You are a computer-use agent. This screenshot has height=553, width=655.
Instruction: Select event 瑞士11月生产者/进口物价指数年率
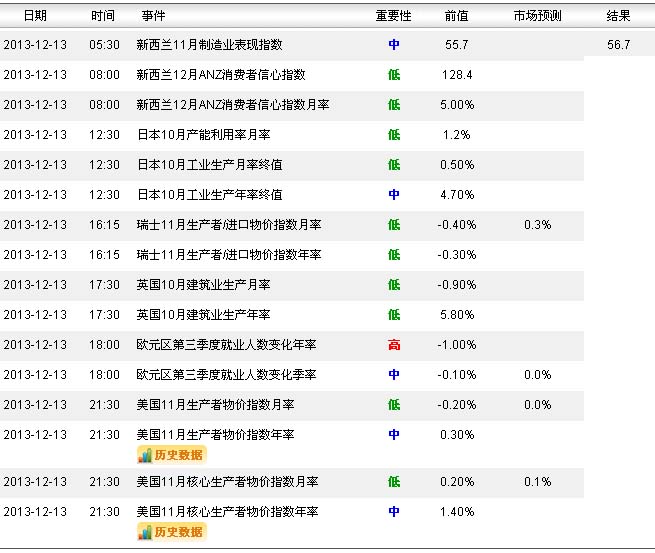tap(229, 255)
